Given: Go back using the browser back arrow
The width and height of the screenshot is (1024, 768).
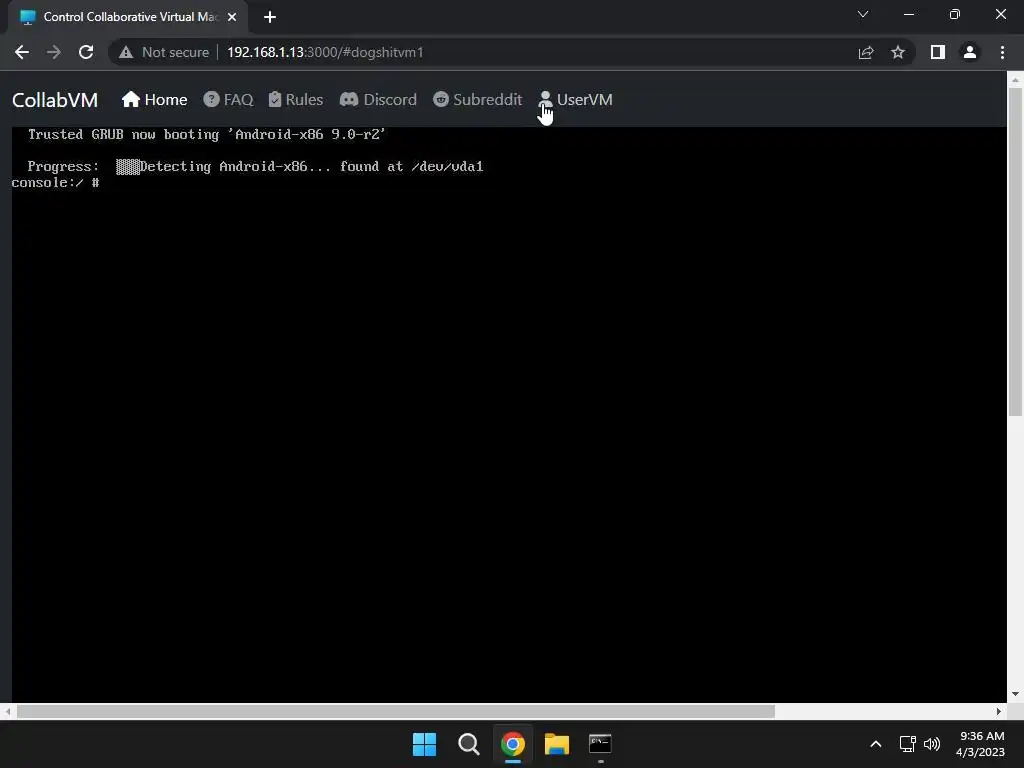Looking at the screenshot, I should tap(22, 52).
